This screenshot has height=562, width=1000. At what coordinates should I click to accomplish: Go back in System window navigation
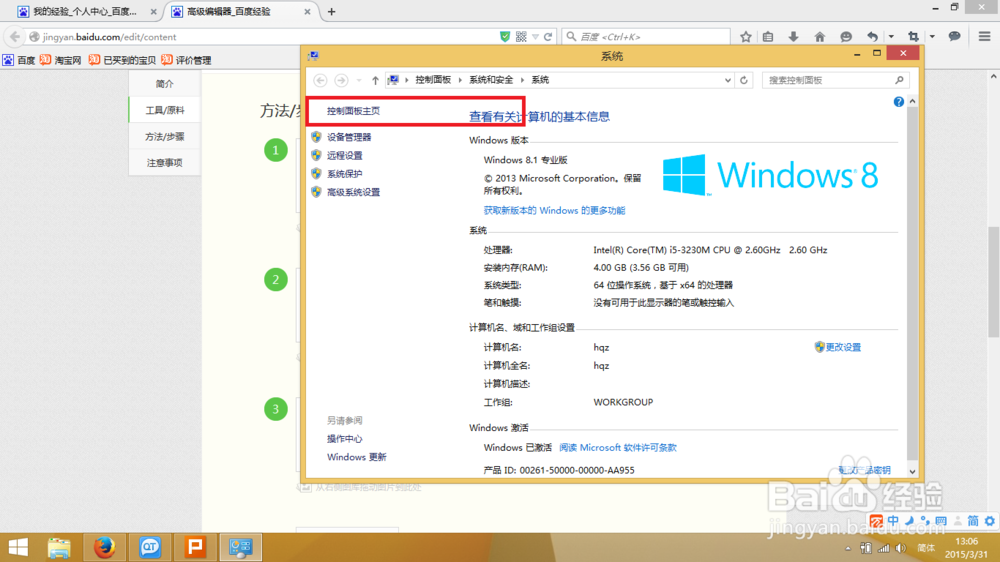[x=320, y=80]
